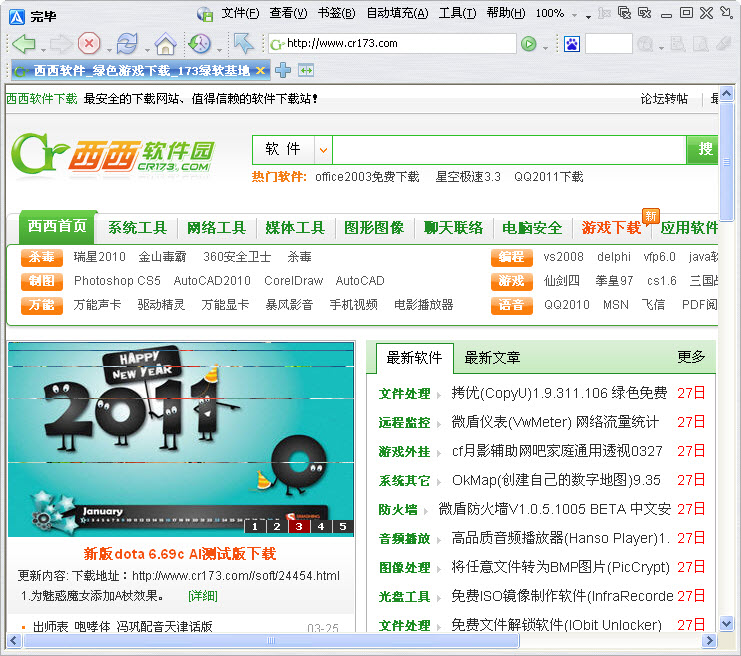Open the 100% zoom level dropdown
This screenshot has height=656, width=741.
556,13
